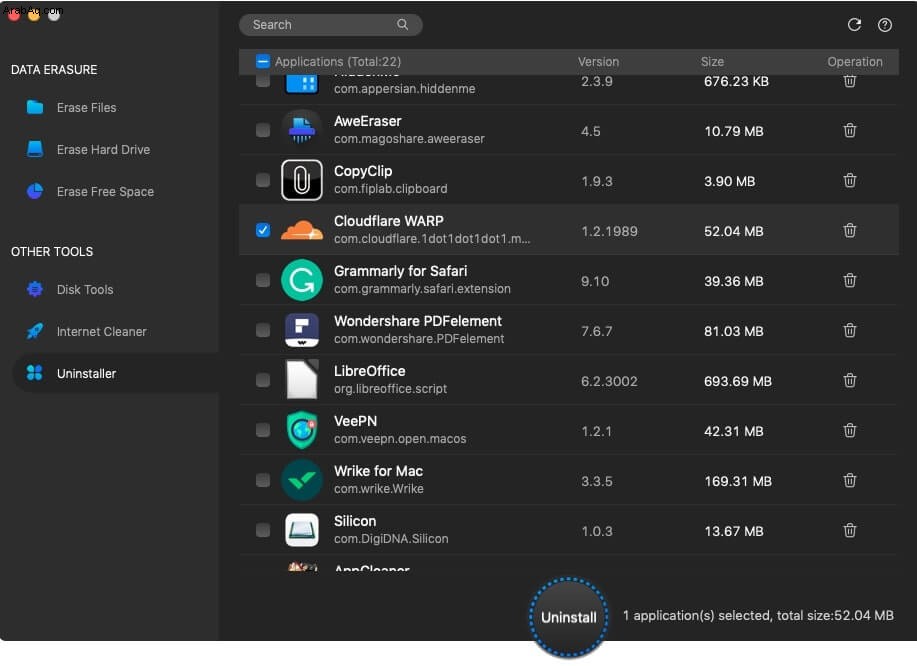Click the AweEraser app icon
Image resolution: width=917 pixels, height=666 pixels.
(x=302, y=130)
